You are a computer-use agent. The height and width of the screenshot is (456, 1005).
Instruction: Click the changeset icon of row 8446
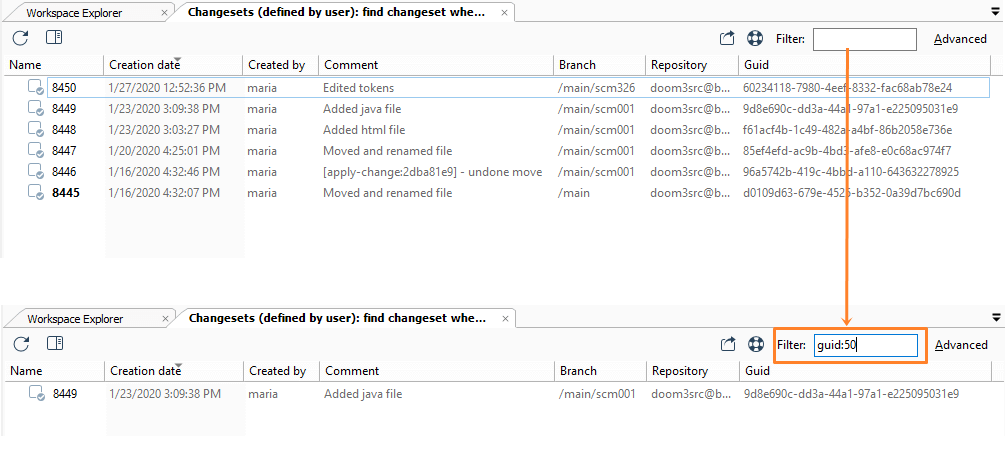[x=36, y=171]
